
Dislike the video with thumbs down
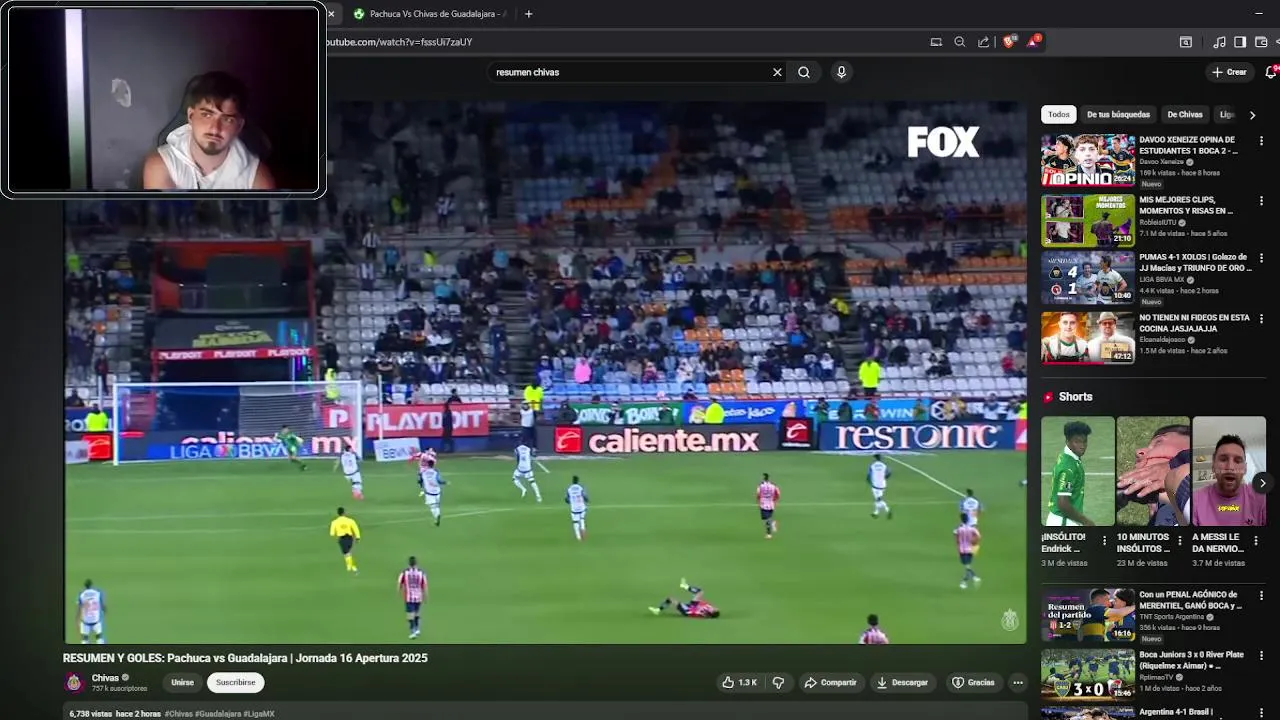[778, 683]
